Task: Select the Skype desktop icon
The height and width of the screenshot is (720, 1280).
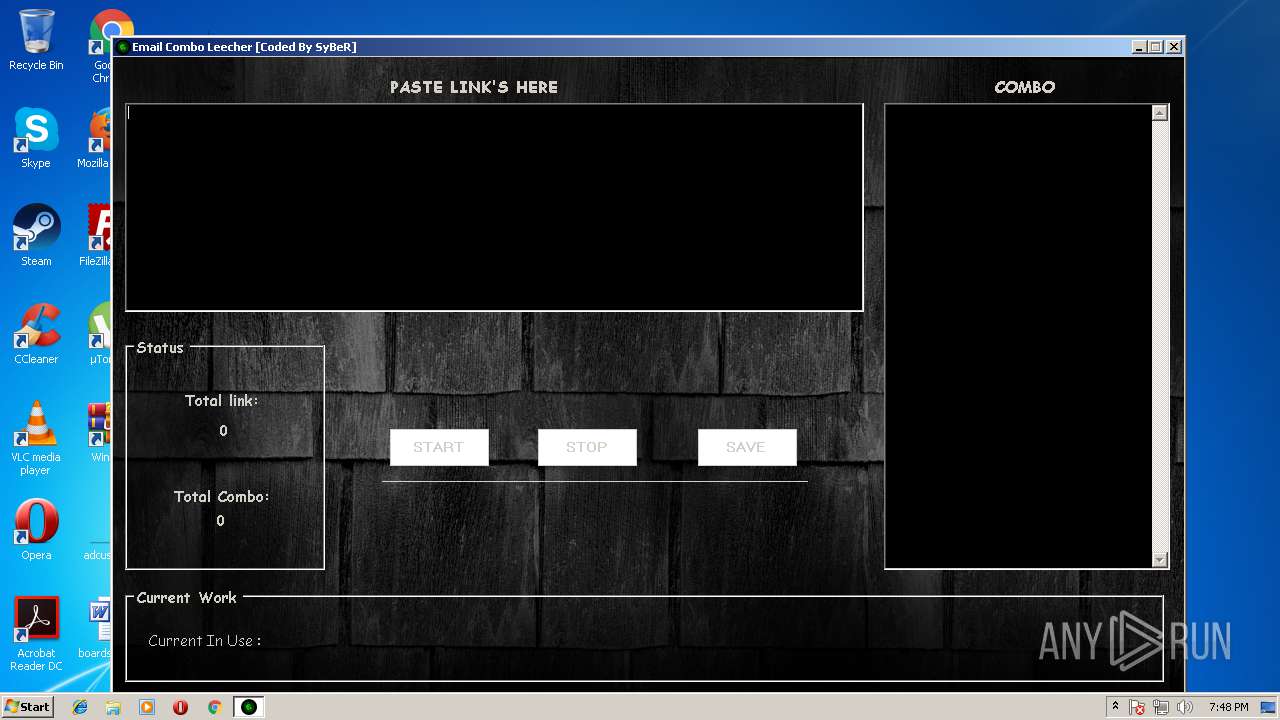Action: pyautogui.click(x=36, y=138)
